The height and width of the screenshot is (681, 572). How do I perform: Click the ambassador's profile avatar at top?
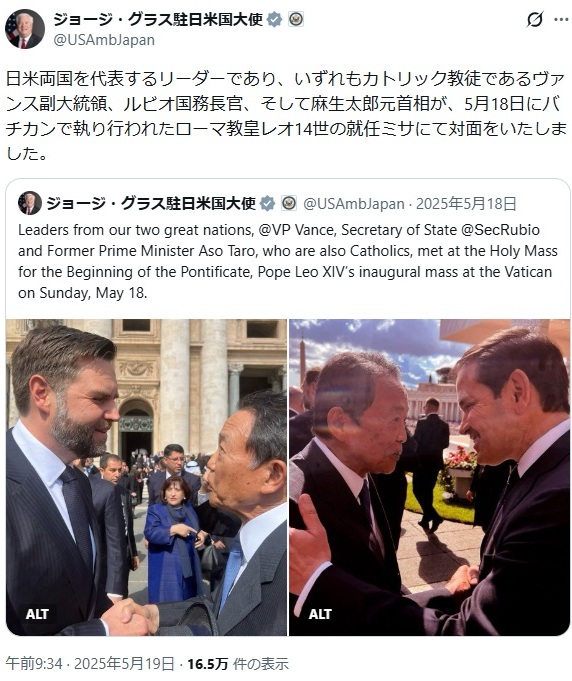[x=25, y=29]
